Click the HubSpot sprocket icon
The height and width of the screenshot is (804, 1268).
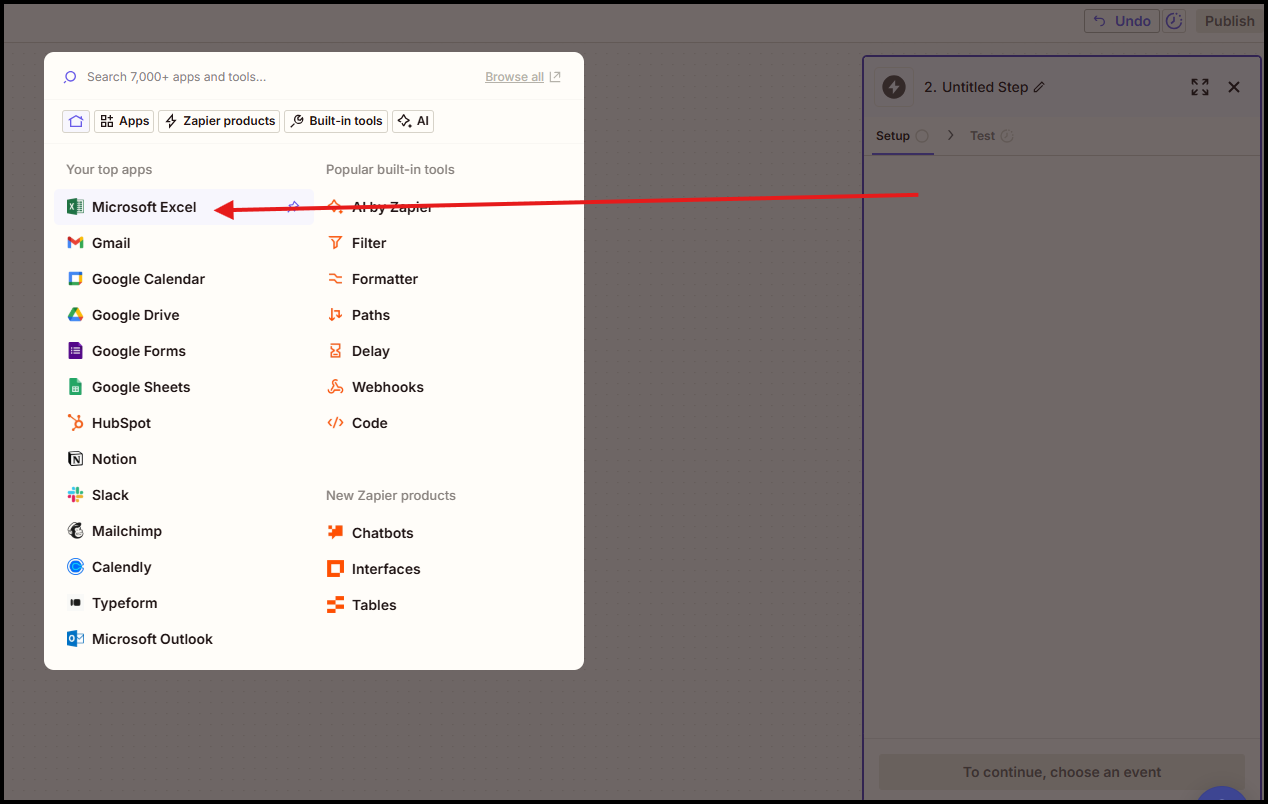[x=75, y=423]
